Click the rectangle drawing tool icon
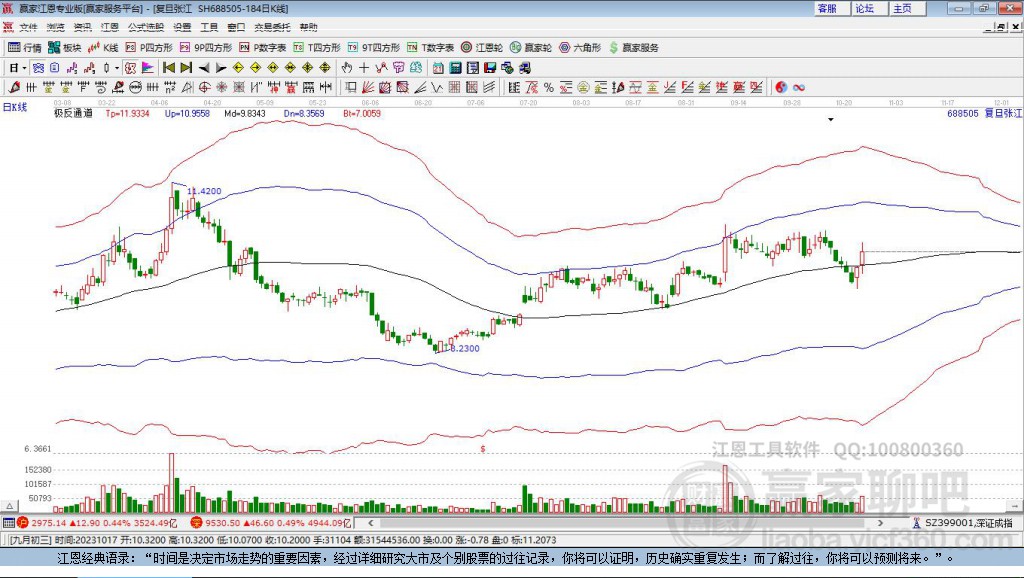 point(351,88)
